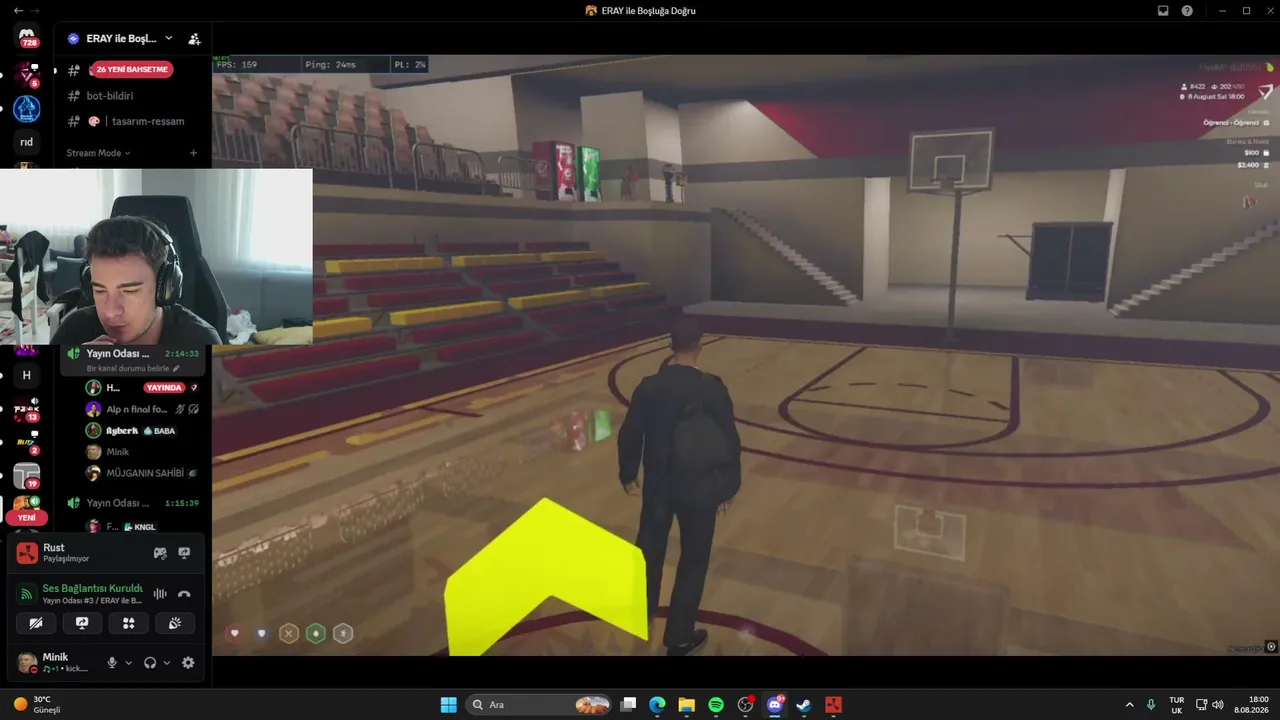1280x720 pixels.
Task: Open Task View on taskbar
Action: (x=628, y=705)
